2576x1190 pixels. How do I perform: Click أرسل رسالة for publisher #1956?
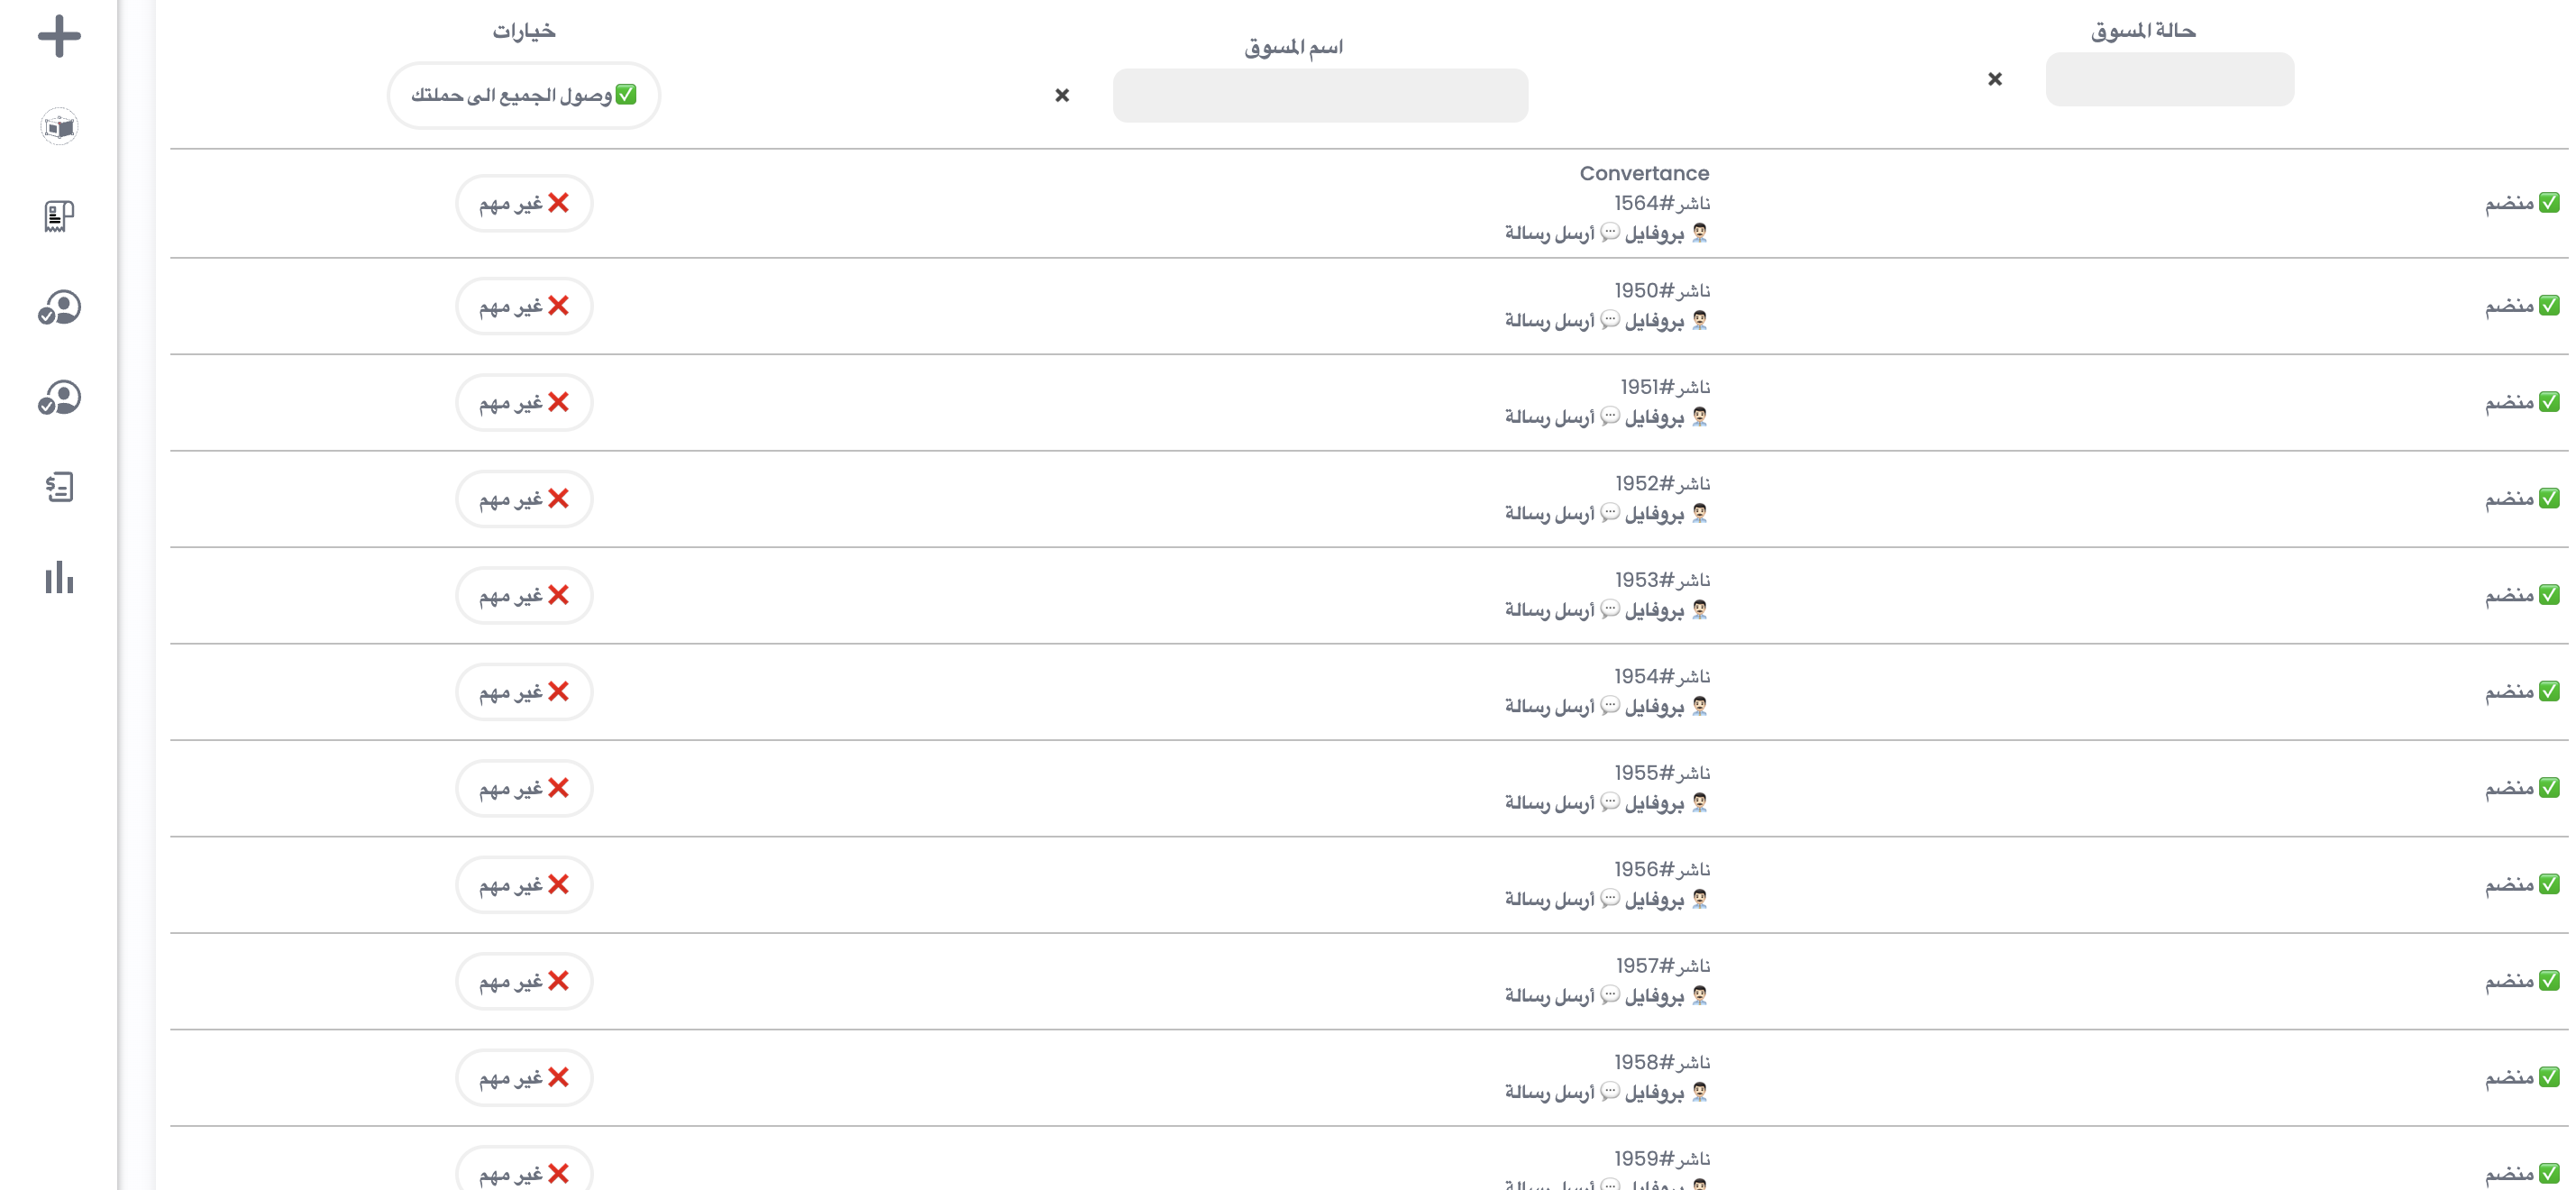point(1549,899)
